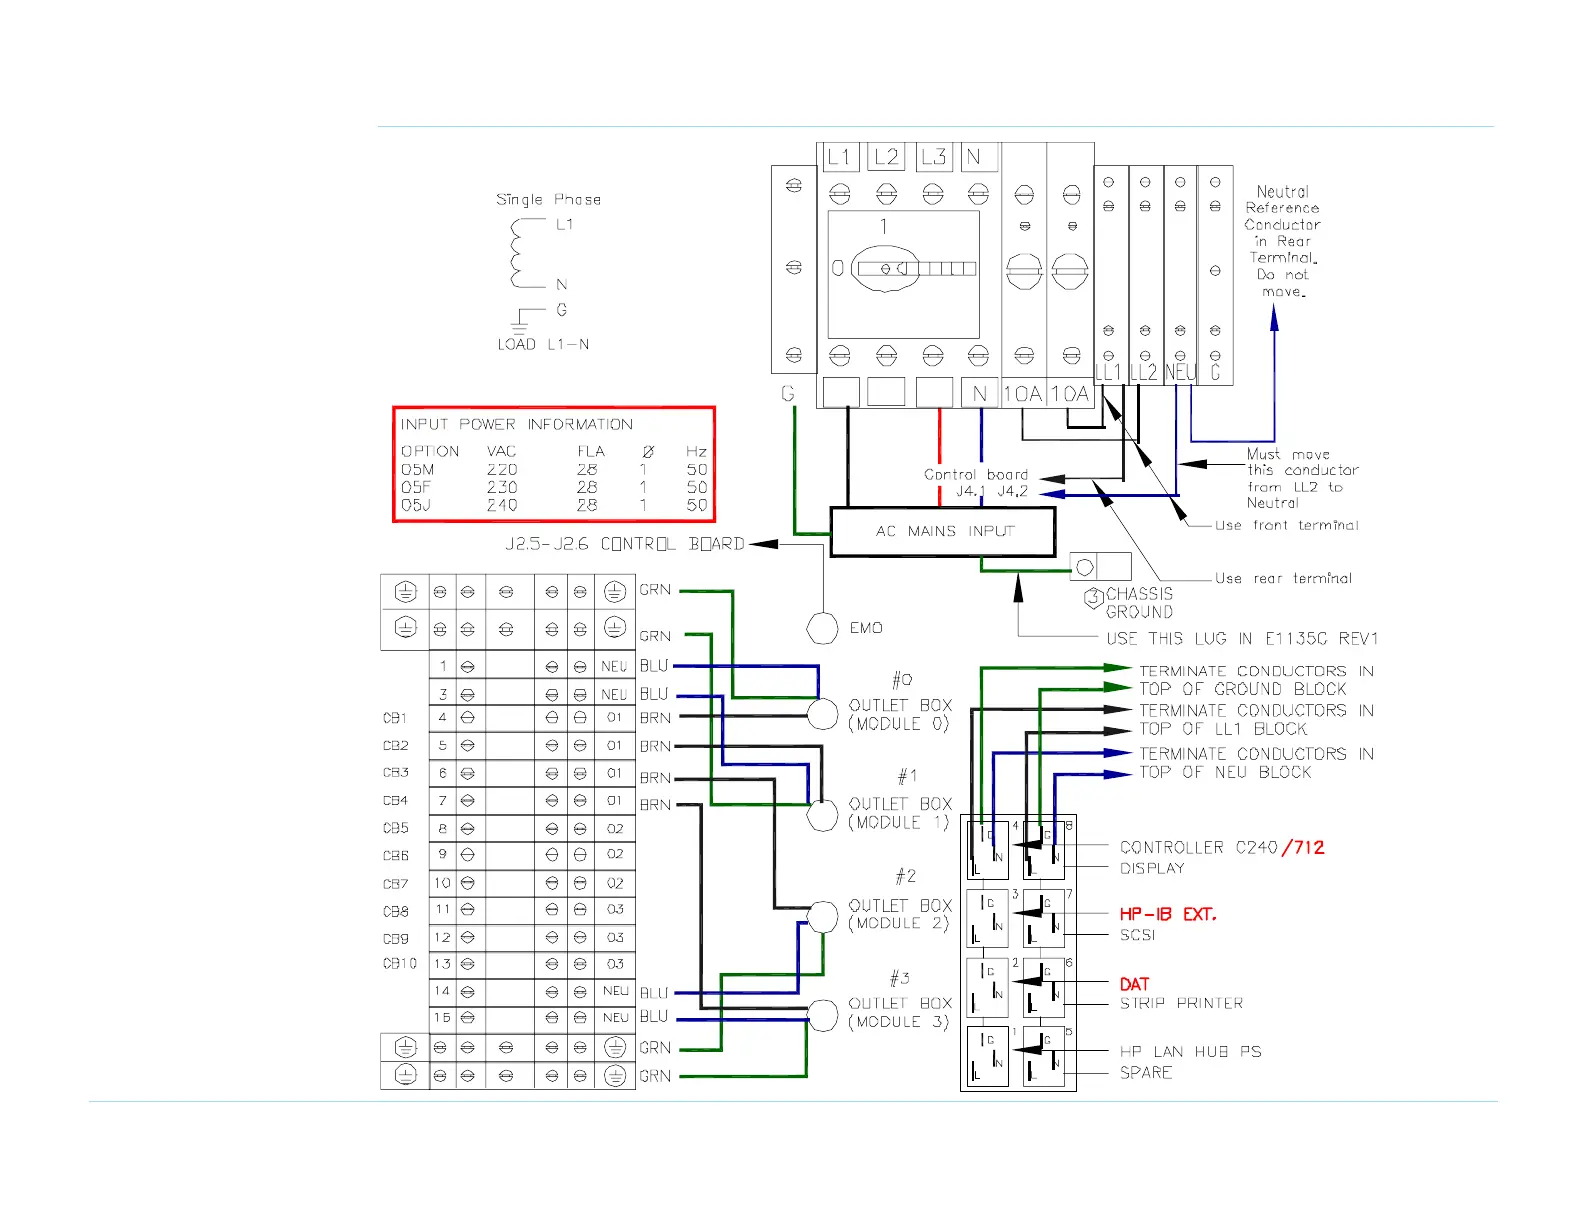
Task: Select 'J2.5-J2.6 CONTROL BOARD' label
Action: (x=625, y=544)
